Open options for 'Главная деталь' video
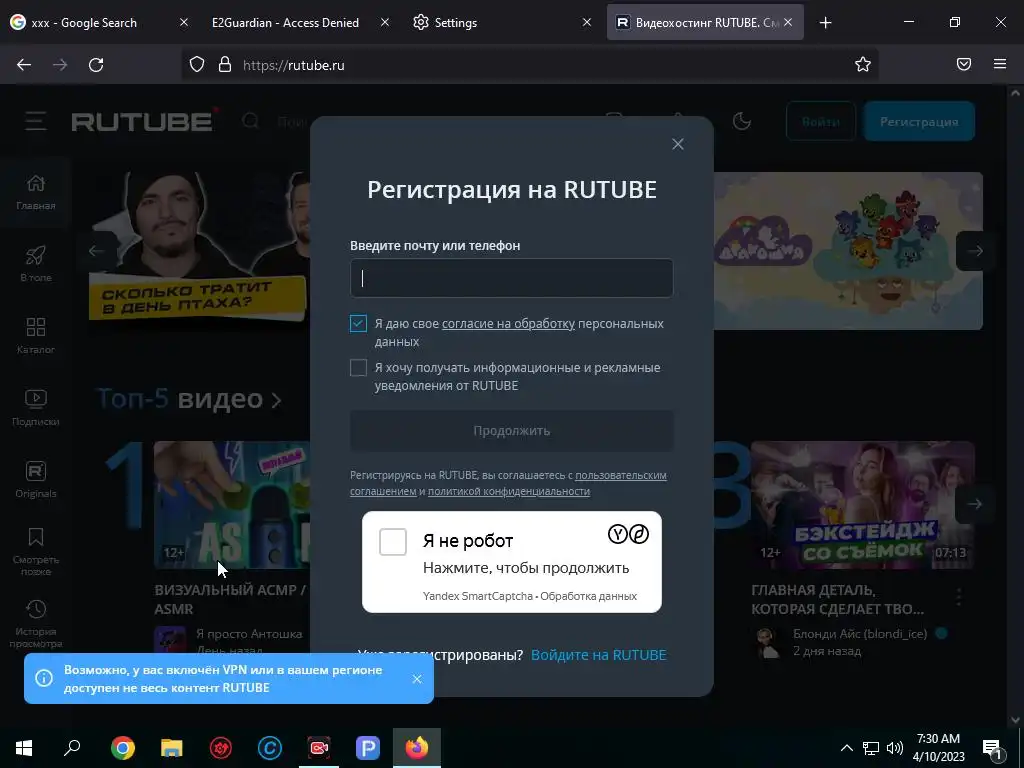The height and width of the screenshot is (768, 1024). (959, 597)
